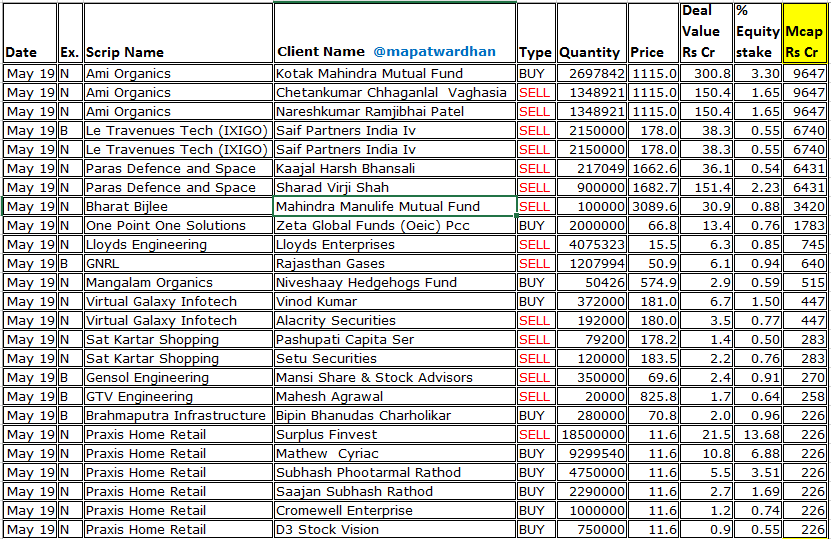Click quantity 9299540 cell

pyautogui.click(x=591, y=454)
